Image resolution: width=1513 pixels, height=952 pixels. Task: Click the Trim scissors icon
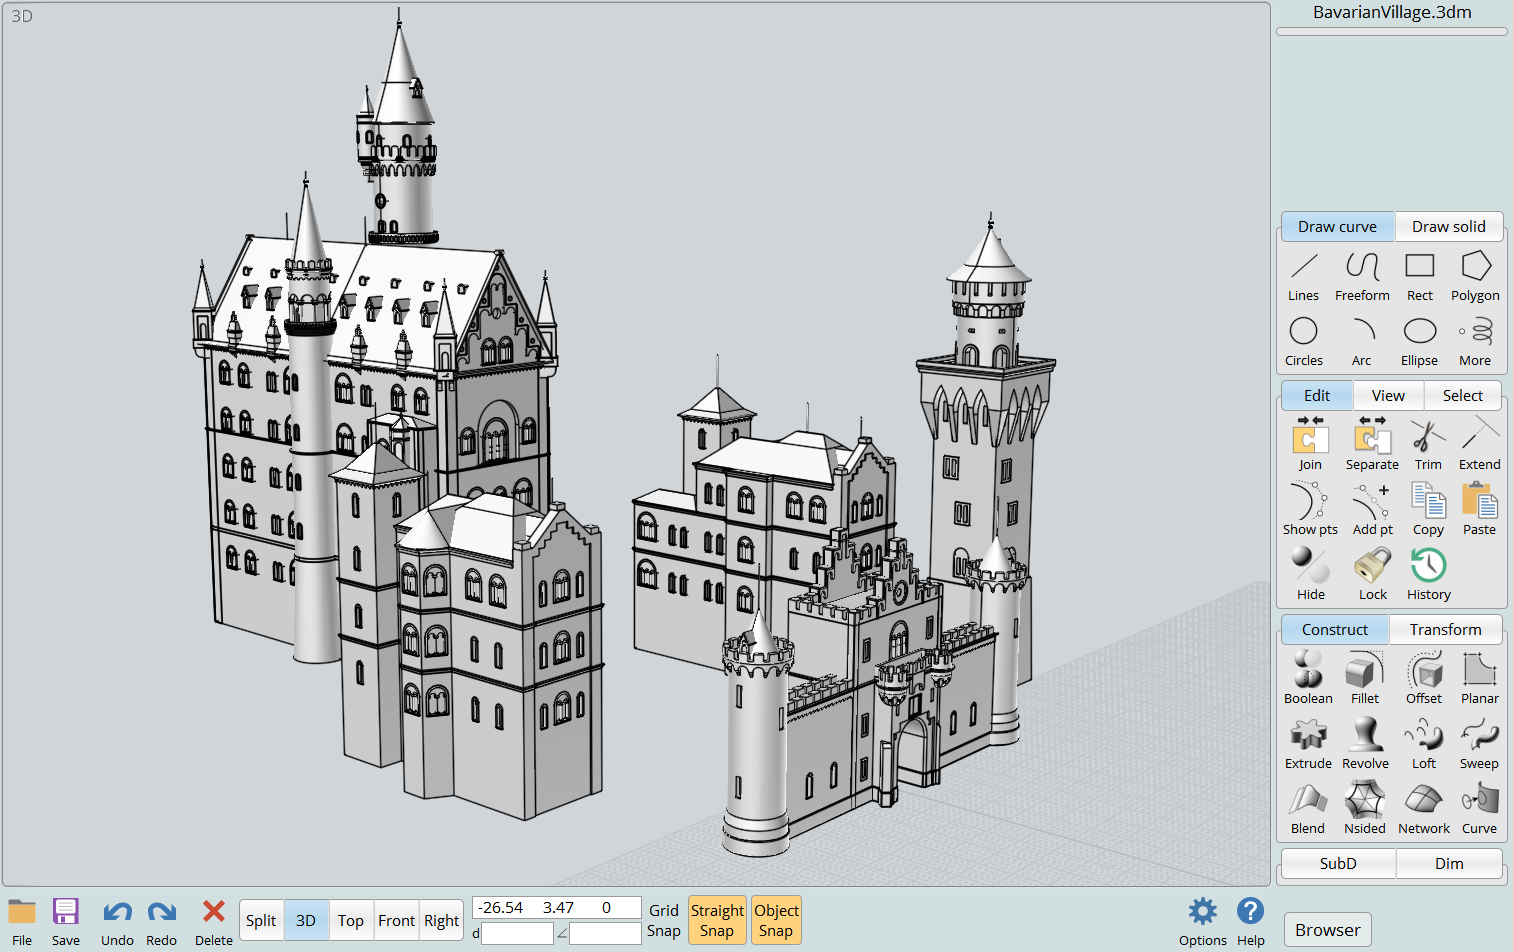[1428, 445]
